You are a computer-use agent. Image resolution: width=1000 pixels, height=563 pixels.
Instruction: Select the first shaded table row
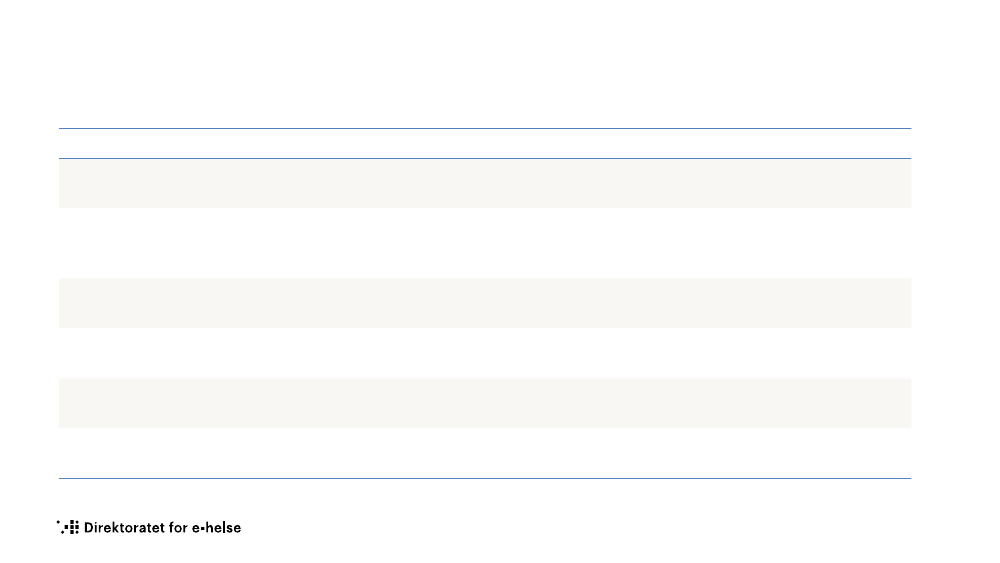[485, 183]
